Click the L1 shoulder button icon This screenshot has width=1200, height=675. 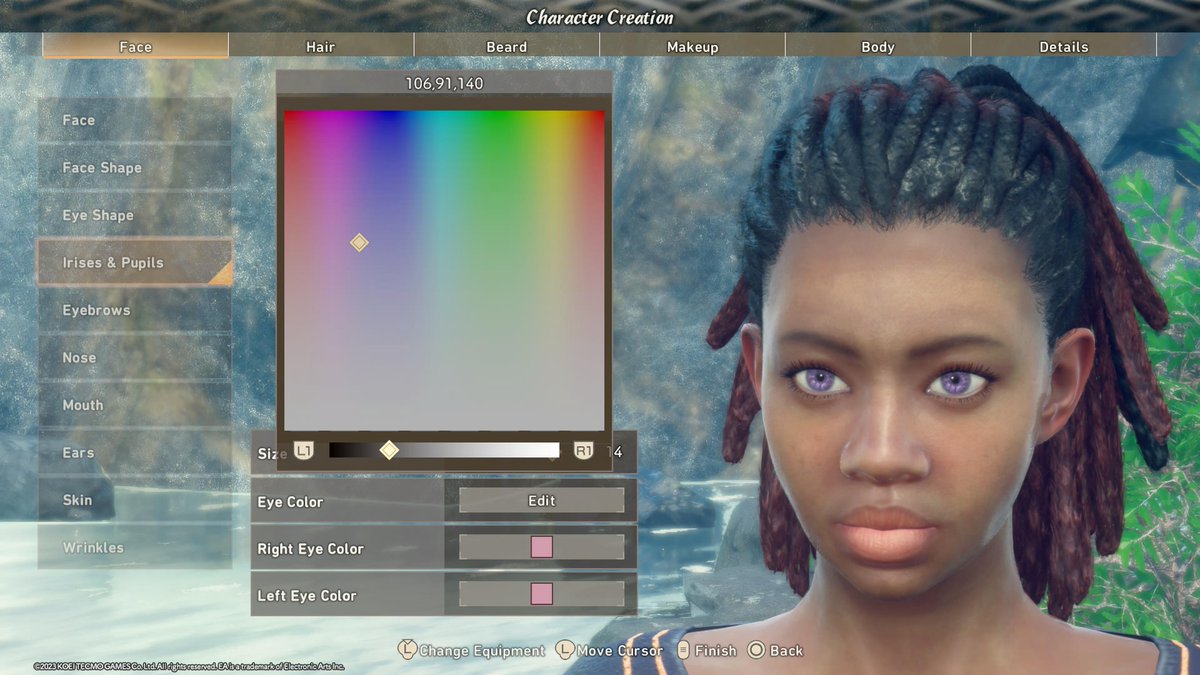(304, 451)
